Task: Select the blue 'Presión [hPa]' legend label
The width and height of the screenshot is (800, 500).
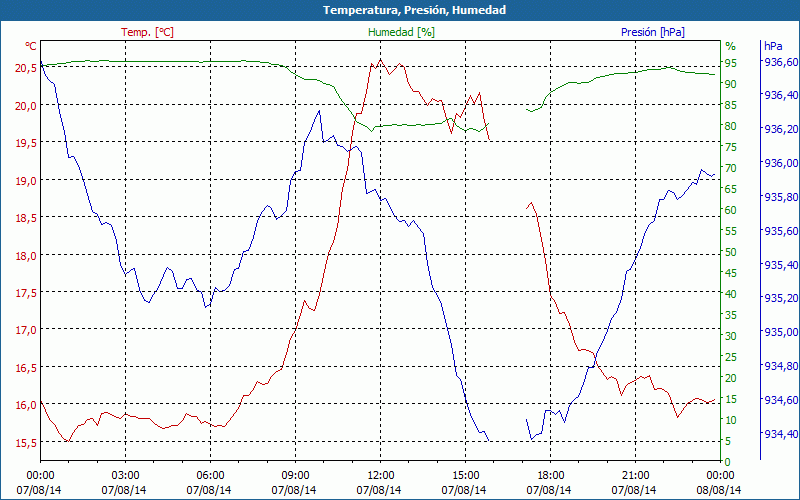Action: coord(653,32)
